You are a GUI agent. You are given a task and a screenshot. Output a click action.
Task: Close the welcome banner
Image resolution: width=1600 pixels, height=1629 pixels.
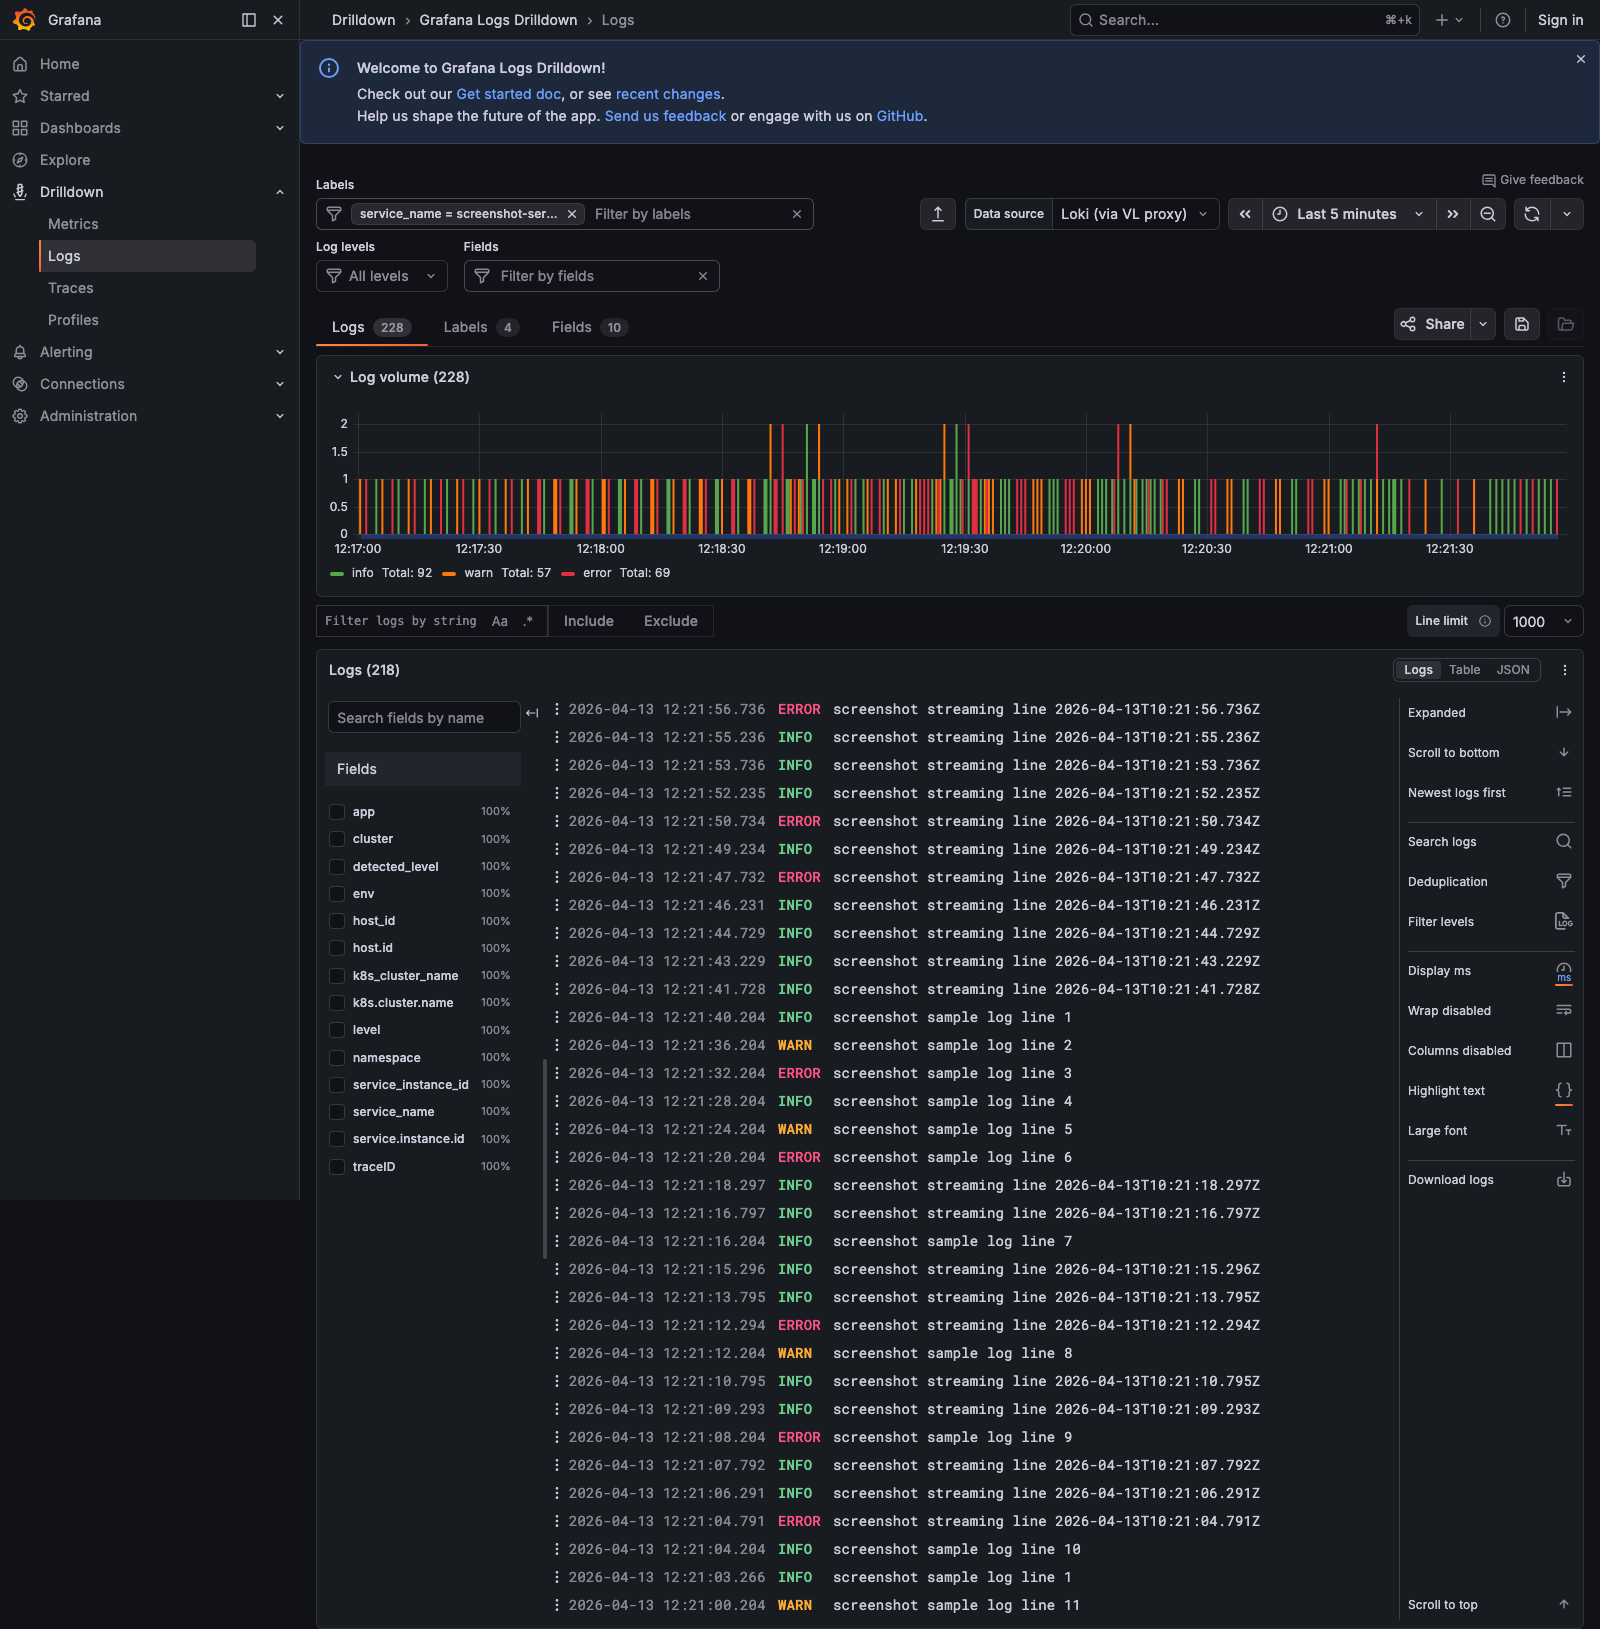(x=1581, y=59)
